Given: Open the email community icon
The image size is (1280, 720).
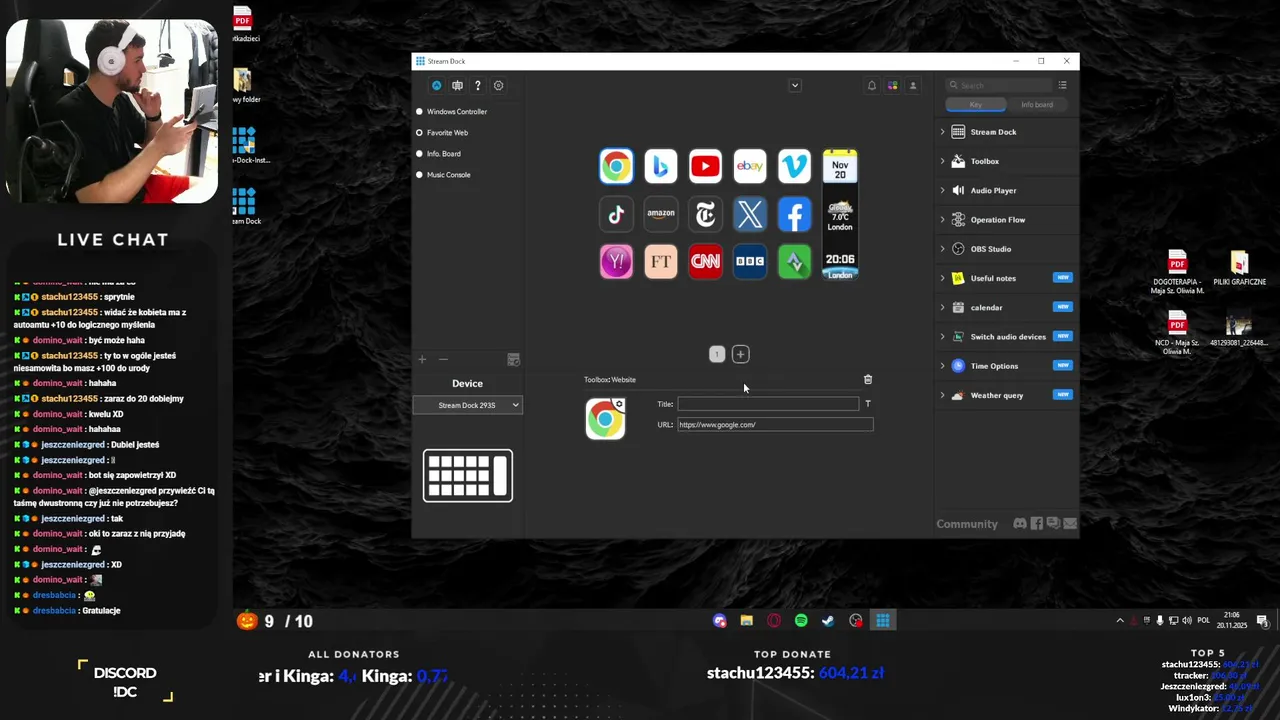Looking at the screenshot, I should pyautogui.click(x=1070, y=524).
